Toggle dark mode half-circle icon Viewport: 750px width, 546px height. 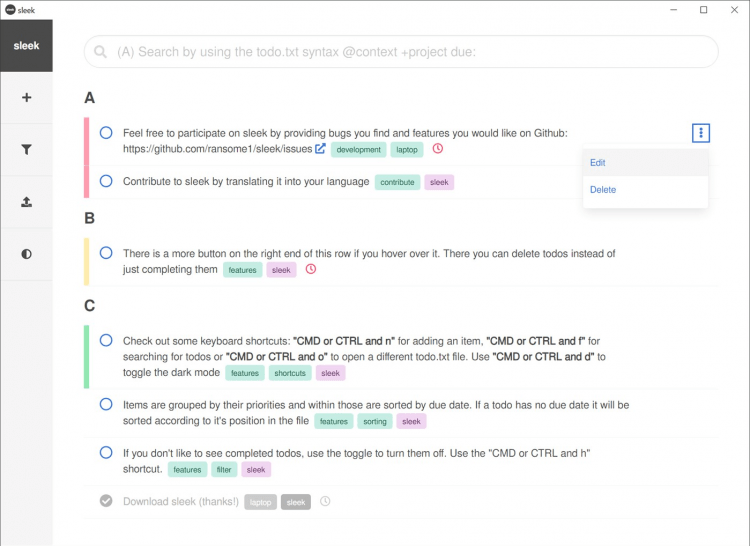point(26,254)
